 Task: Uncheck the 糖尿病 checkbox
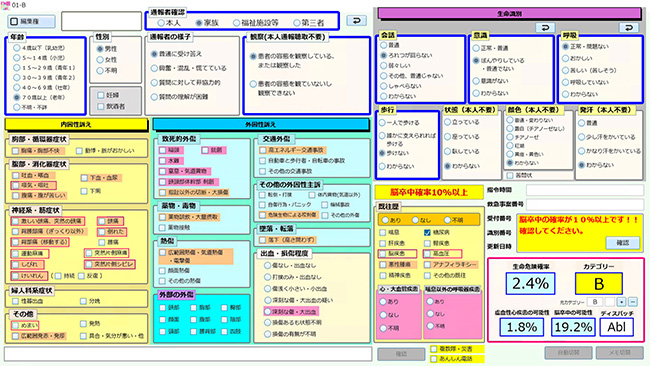[427, 233]
